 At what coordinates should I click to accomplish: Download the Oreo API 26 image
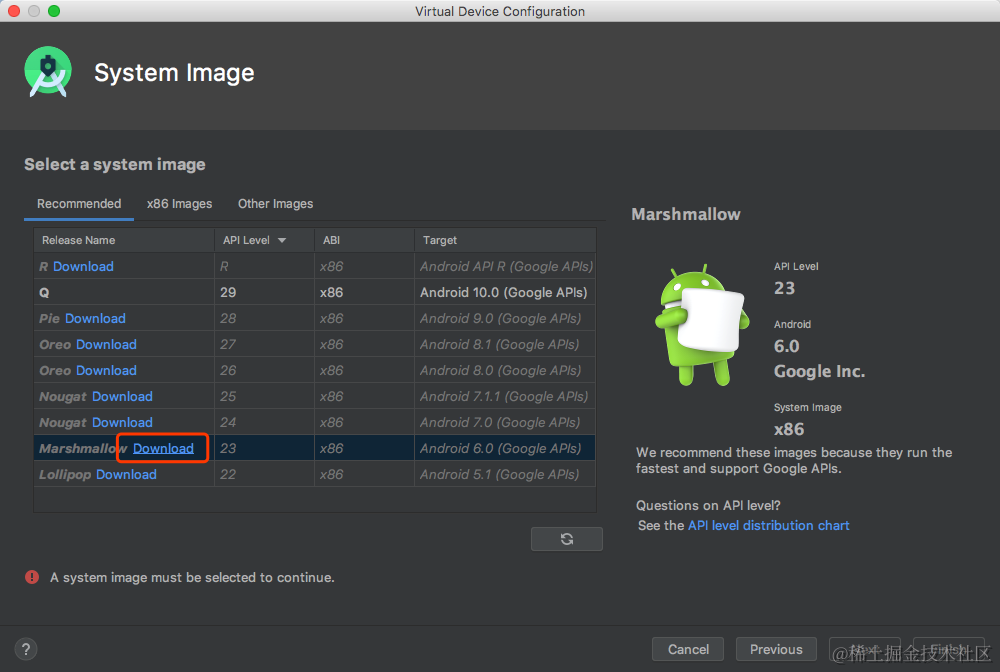click(x=106, y=370)
